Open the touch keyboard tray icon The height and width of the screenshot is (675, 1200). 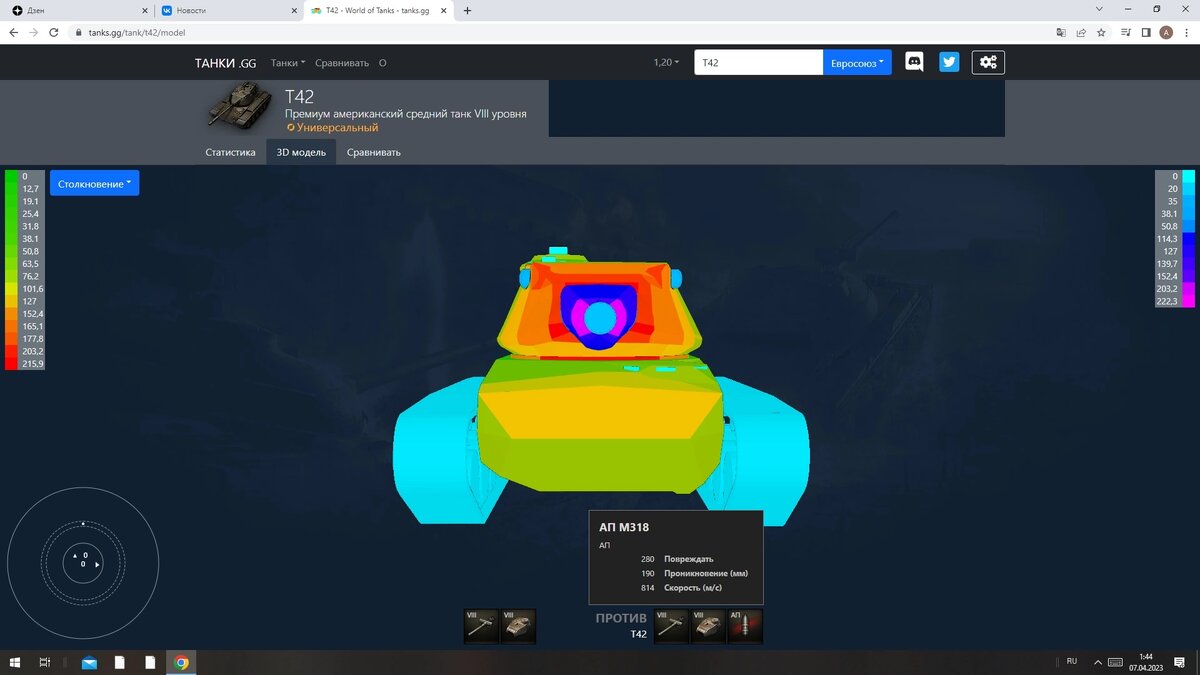pyautogui.click(x=1115, y=662)
